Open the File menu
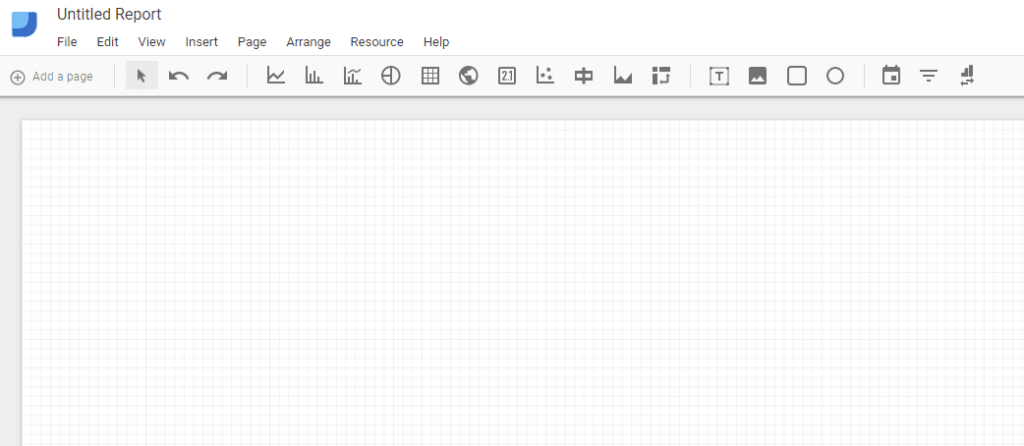Screen dimensions: 1024x446 (67, 42)
